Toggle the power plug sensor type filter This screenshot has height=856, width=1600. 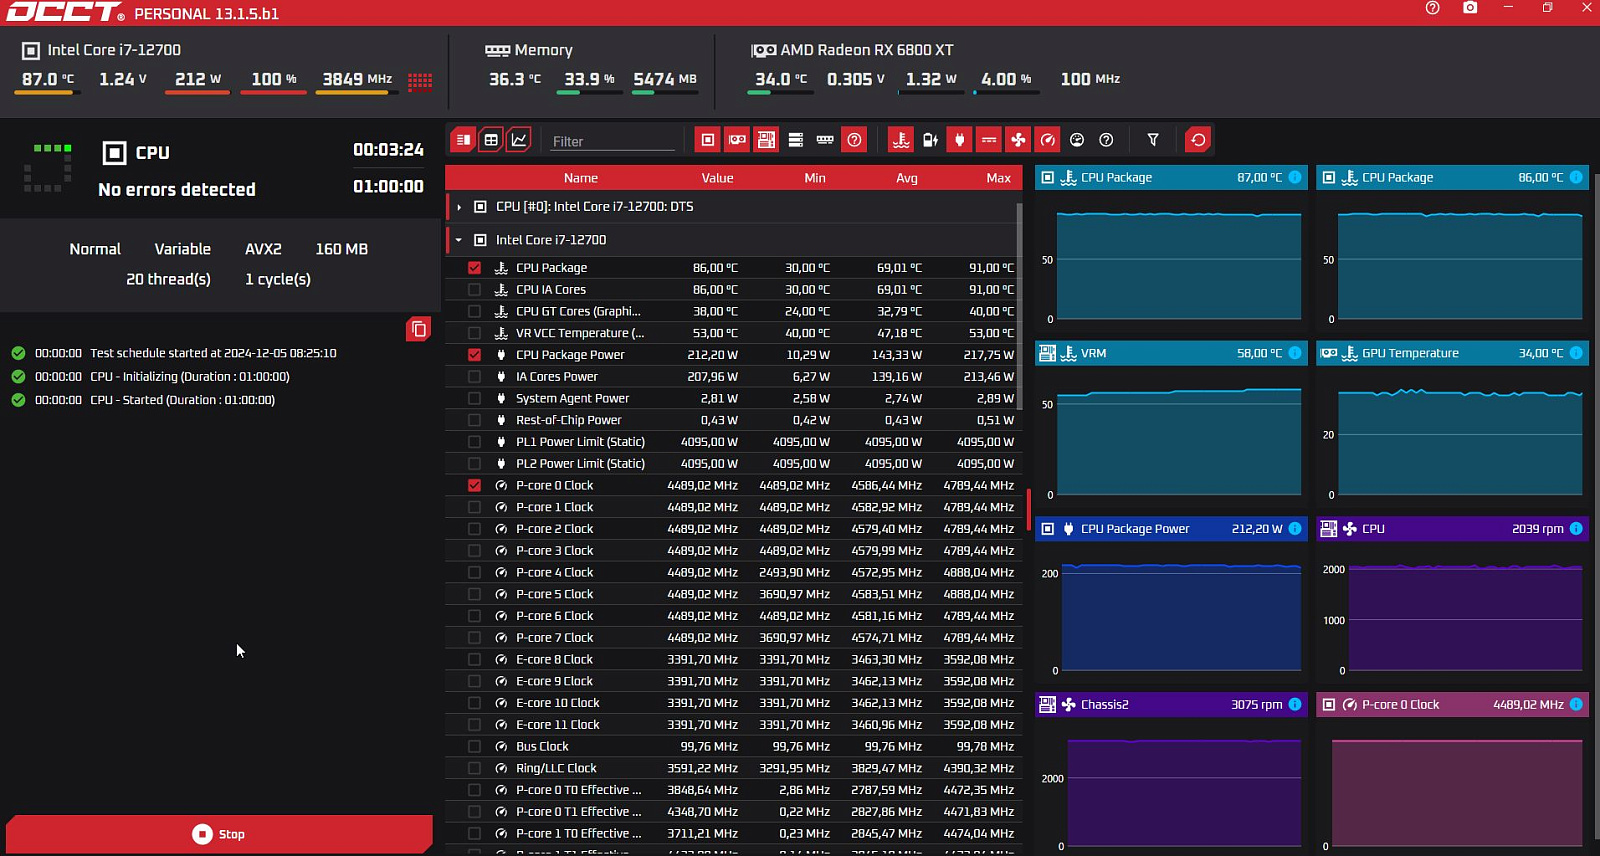[959, 140]
